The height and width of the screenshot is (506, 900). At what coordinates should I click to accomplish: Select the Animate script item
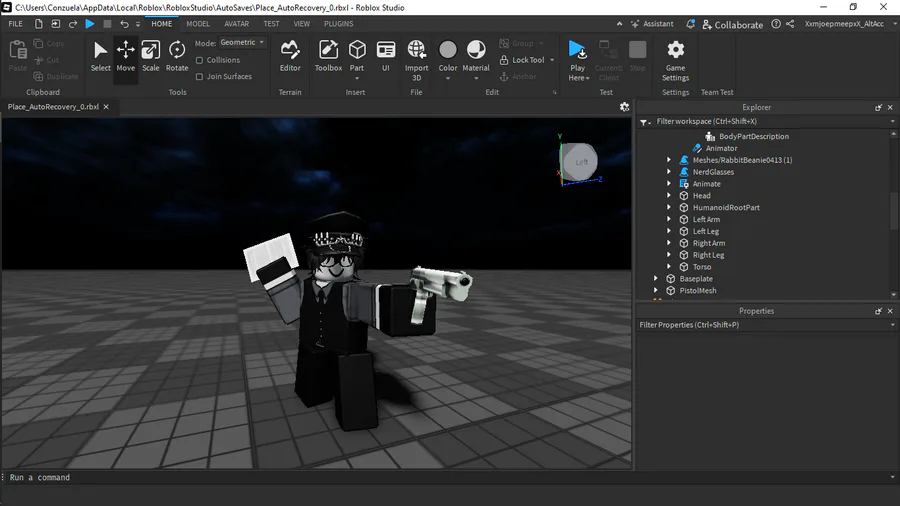point(707,184)
